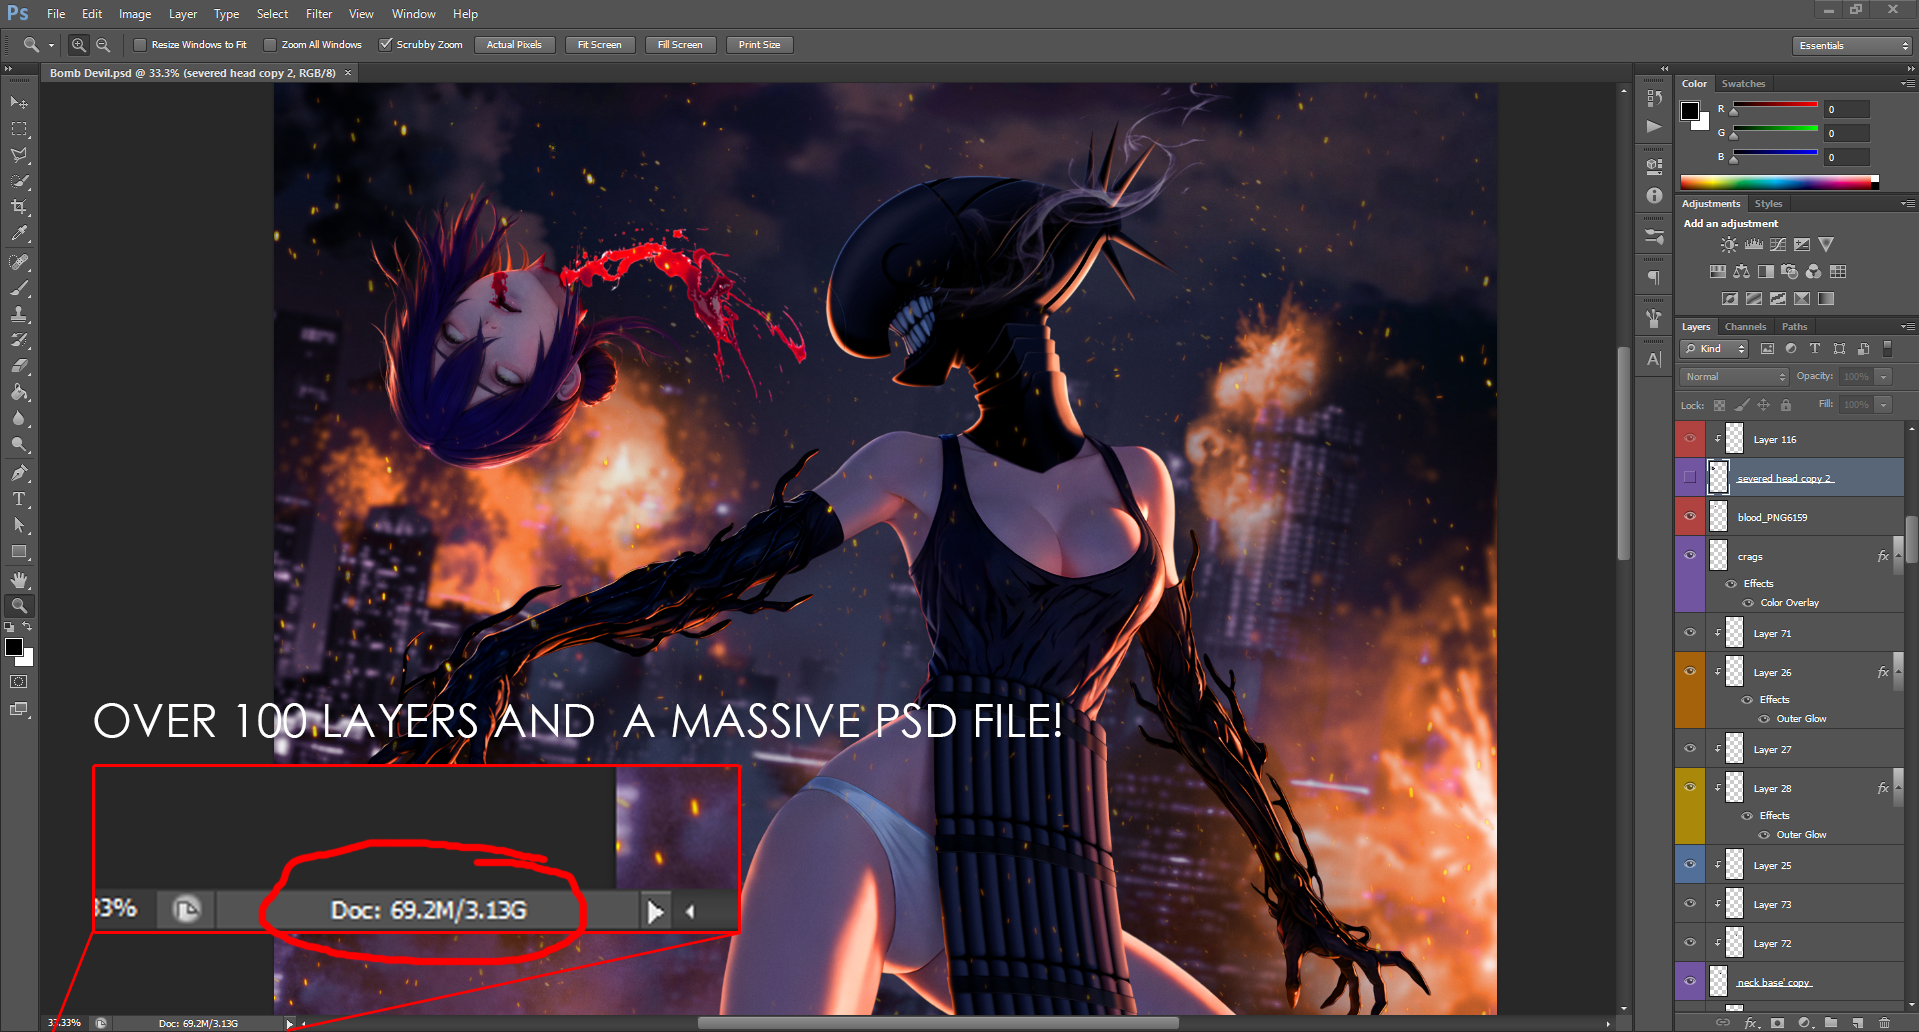The image size is (1919, 1032).
Task: Open the Info panel icon
Action: [x=1654, y=196]
